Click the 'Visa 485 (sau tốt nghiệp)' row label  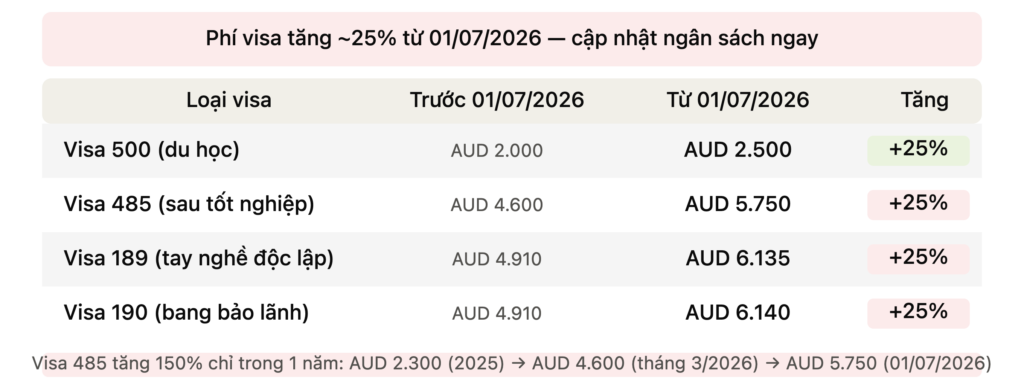tap(189, 204)
